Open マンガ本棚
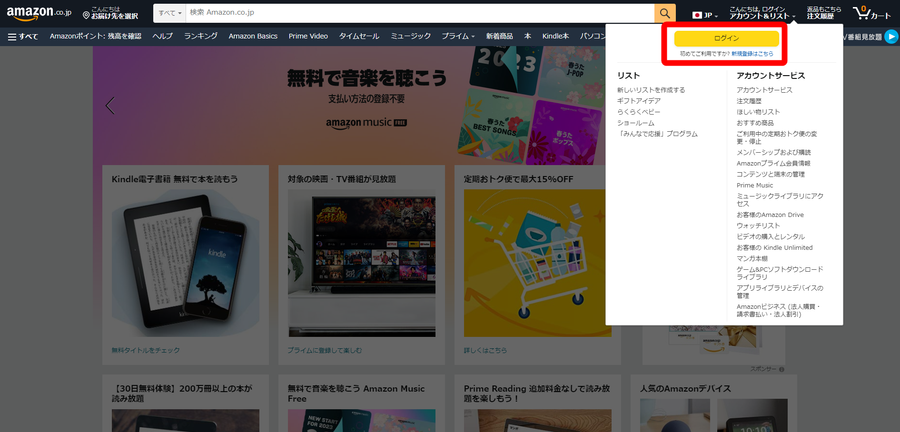The height and width of the screenshot is (432, 900). tap(752, 259)
